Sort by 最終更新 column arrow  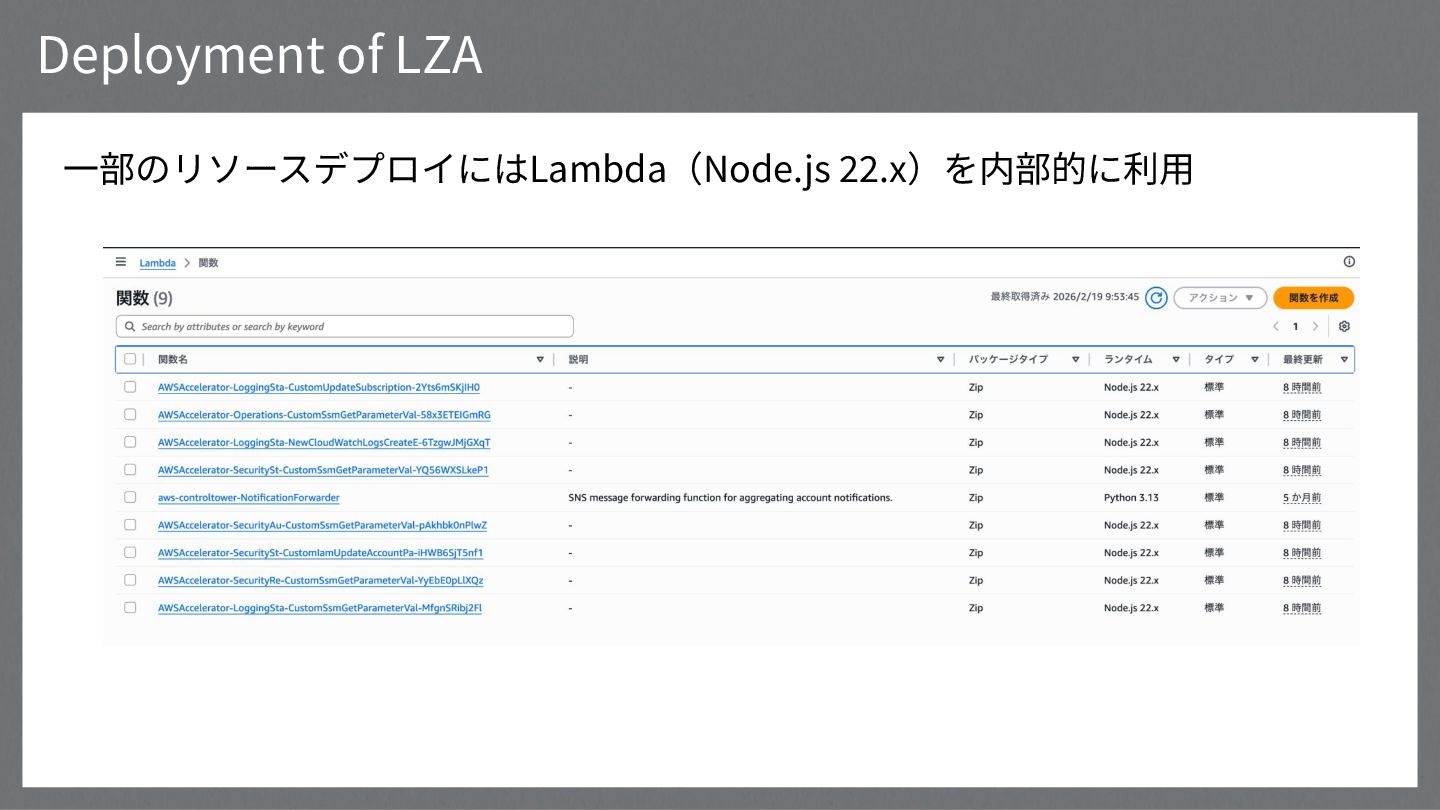pos(1344,359)
